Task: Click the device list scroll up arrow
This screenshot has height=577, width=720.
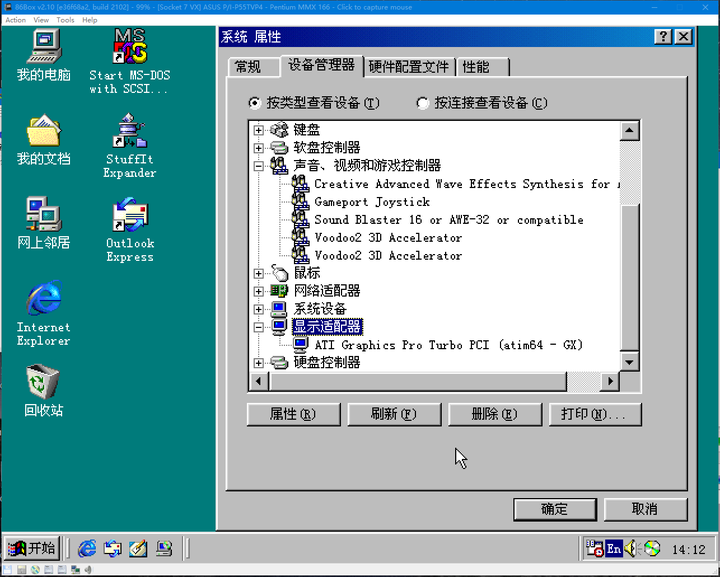Action: [x=630, y=131]
